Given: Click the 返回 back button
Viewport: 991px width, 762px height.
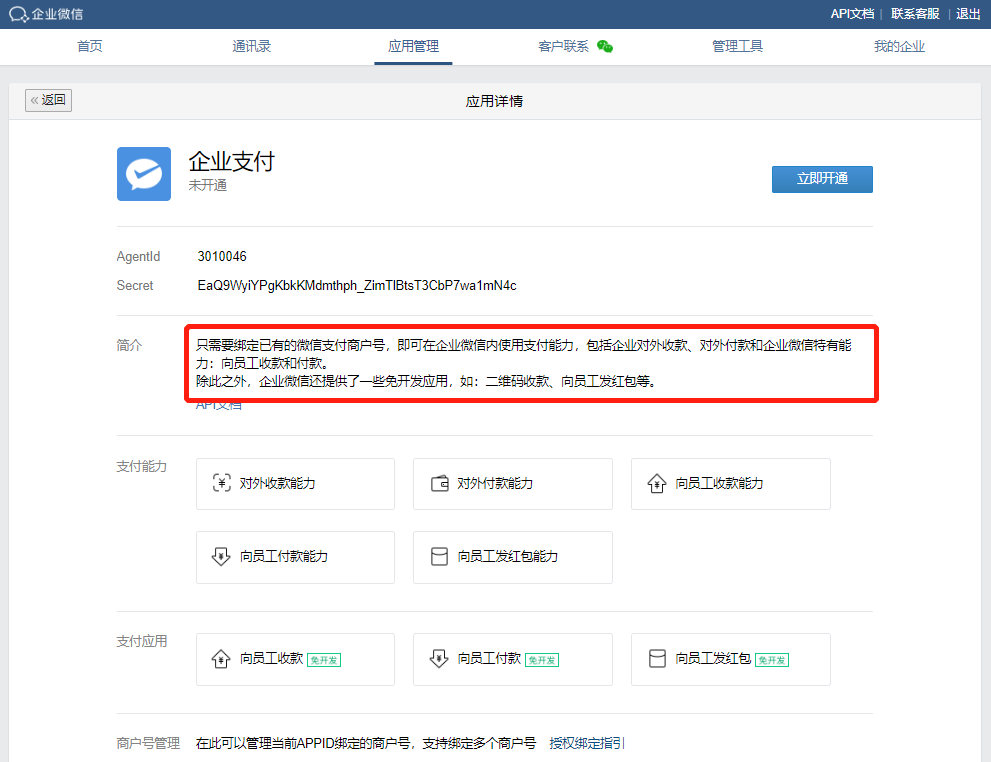Looking at the screenshot, I should click(48, 100).
